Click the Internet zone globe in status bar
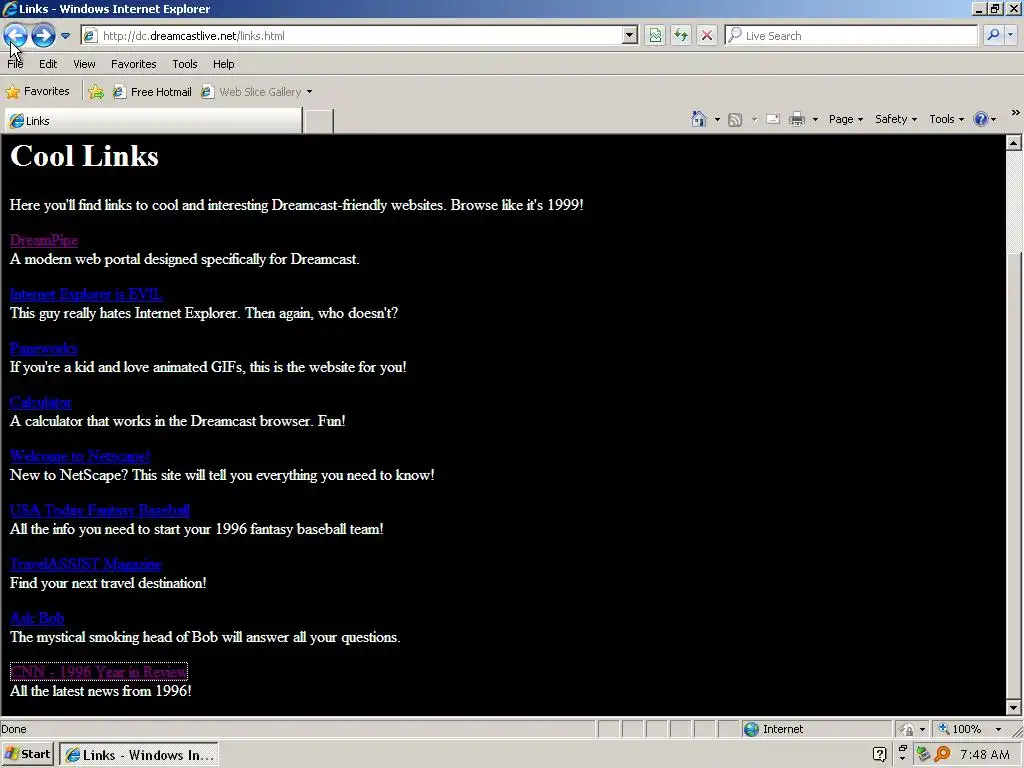This screenshot has width=1024, height=768. pyautogui.click(x=751, y=729)
